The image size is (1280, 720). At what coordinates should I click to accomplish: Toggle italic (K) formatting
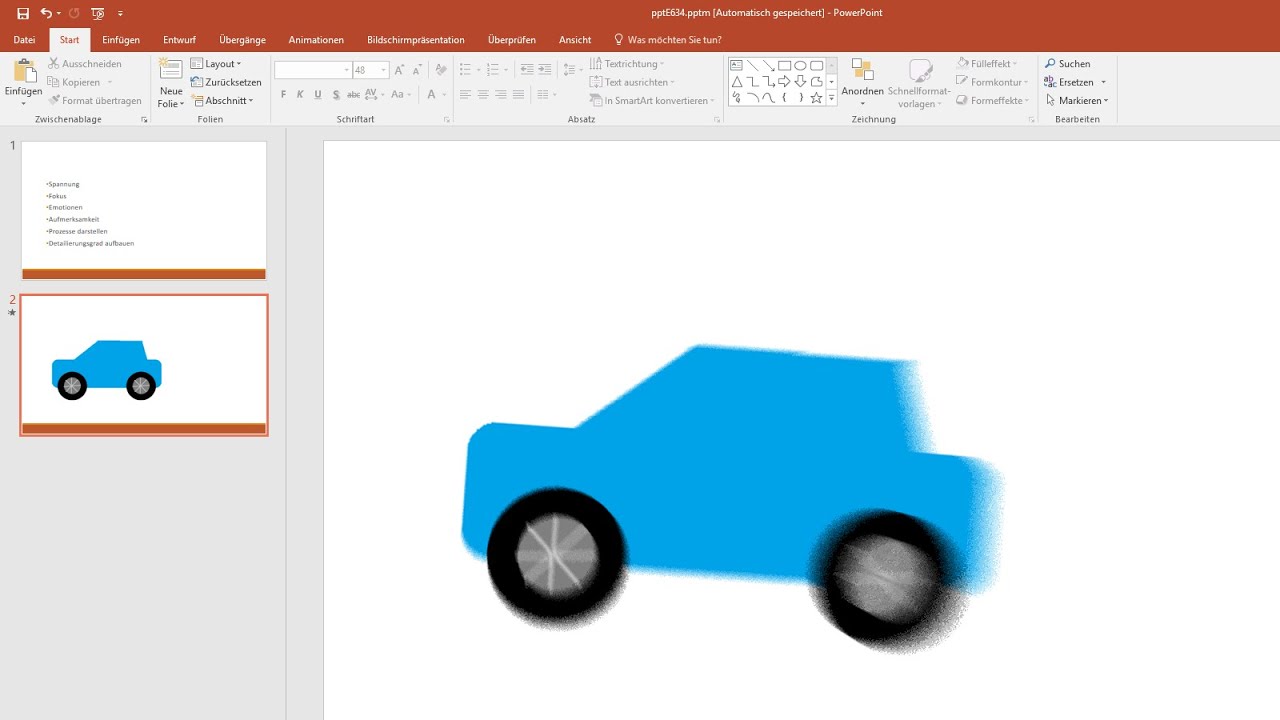300,95
